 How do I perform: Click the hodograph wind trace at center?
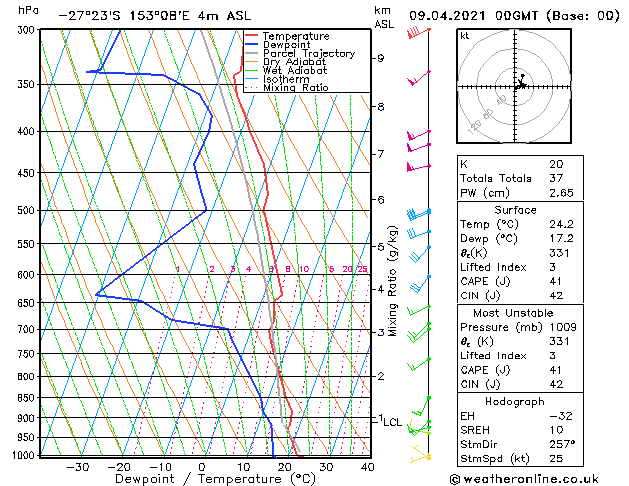click(520, 82)
